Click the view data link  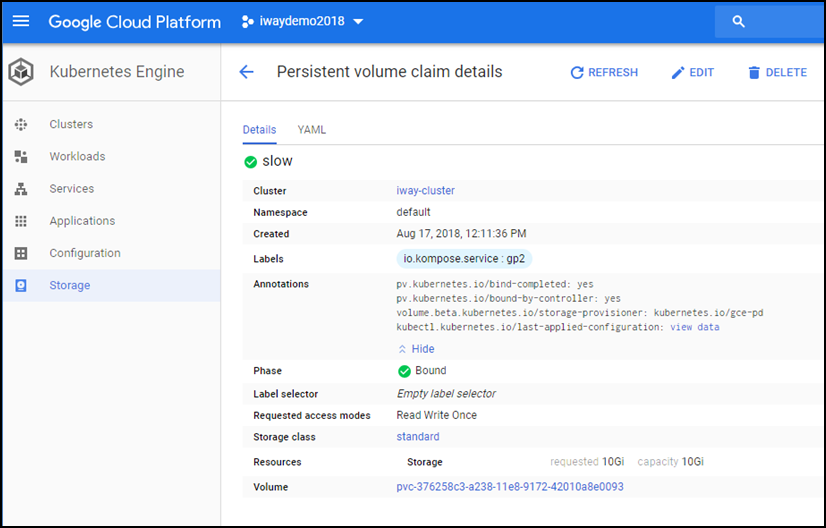694,327
